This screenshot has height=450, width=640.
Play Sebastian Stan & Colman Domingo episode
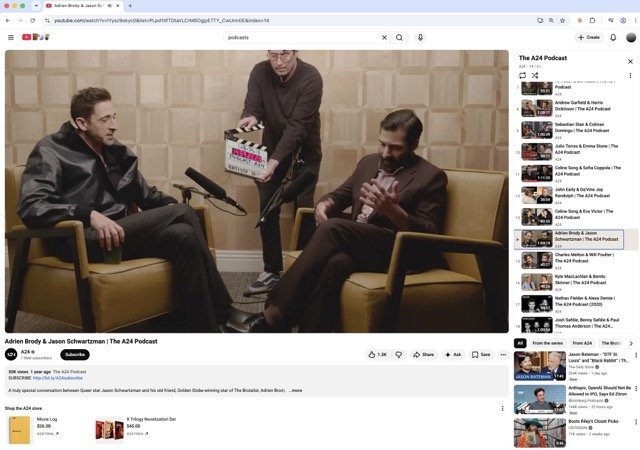(x=571, y=131)
